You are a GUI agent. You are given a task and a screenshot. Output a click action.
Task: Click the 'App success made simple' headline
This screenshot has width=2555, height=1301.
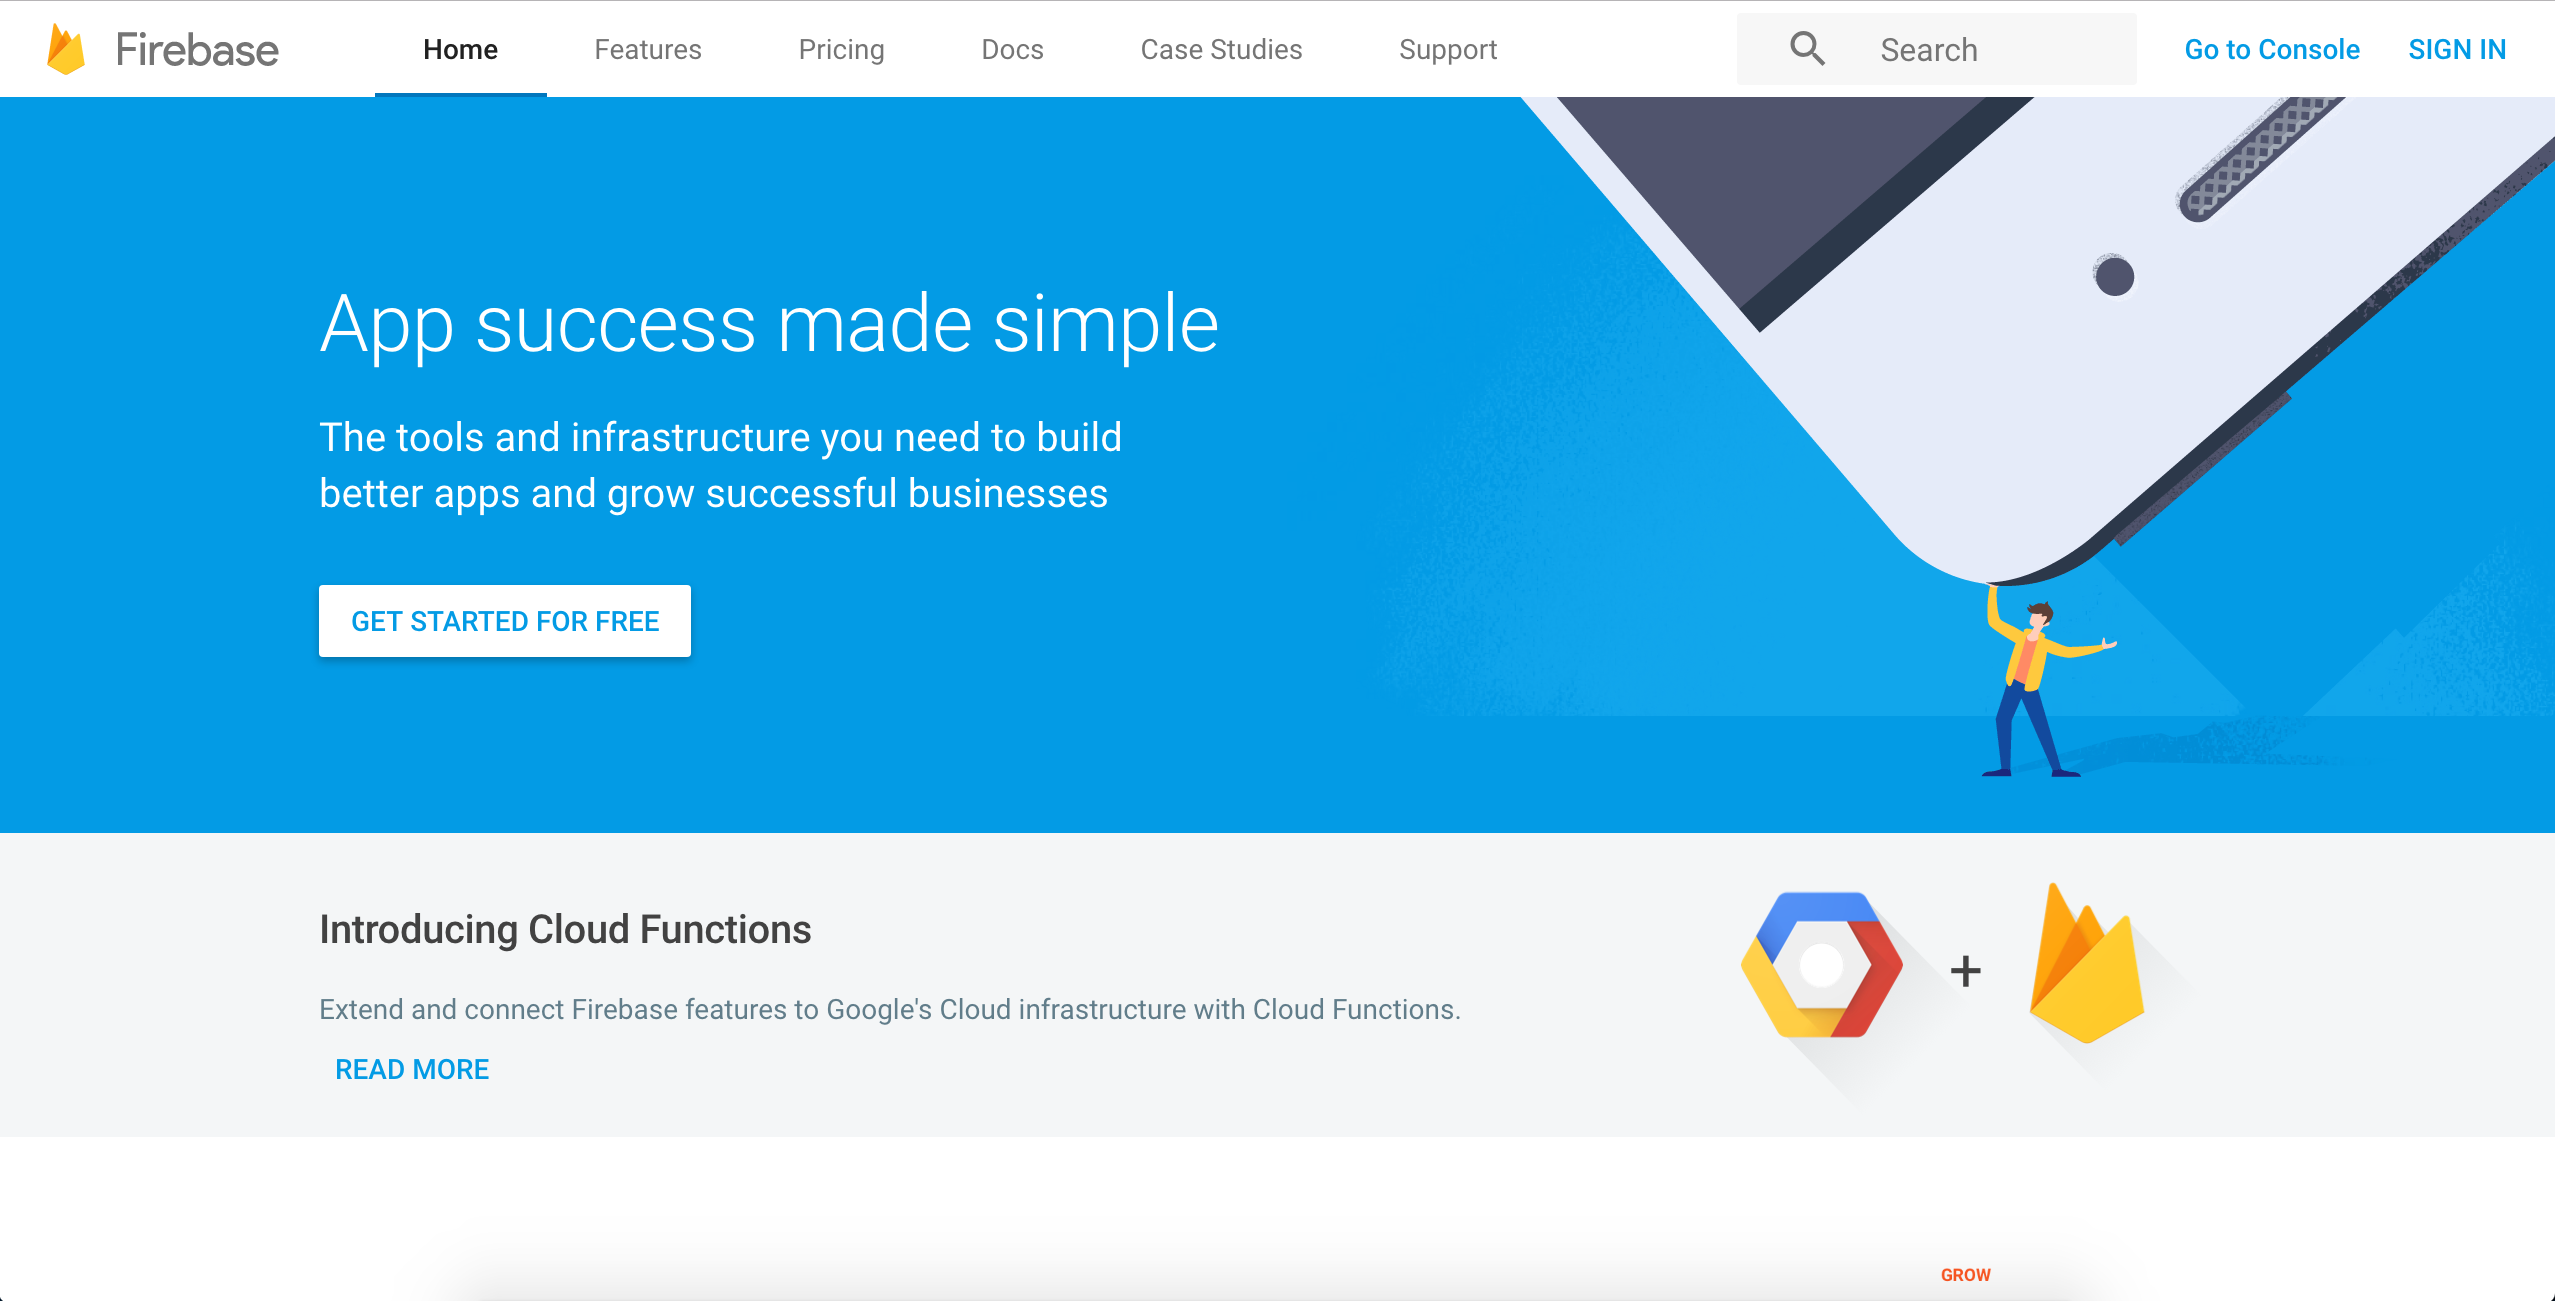click(769, 325)
